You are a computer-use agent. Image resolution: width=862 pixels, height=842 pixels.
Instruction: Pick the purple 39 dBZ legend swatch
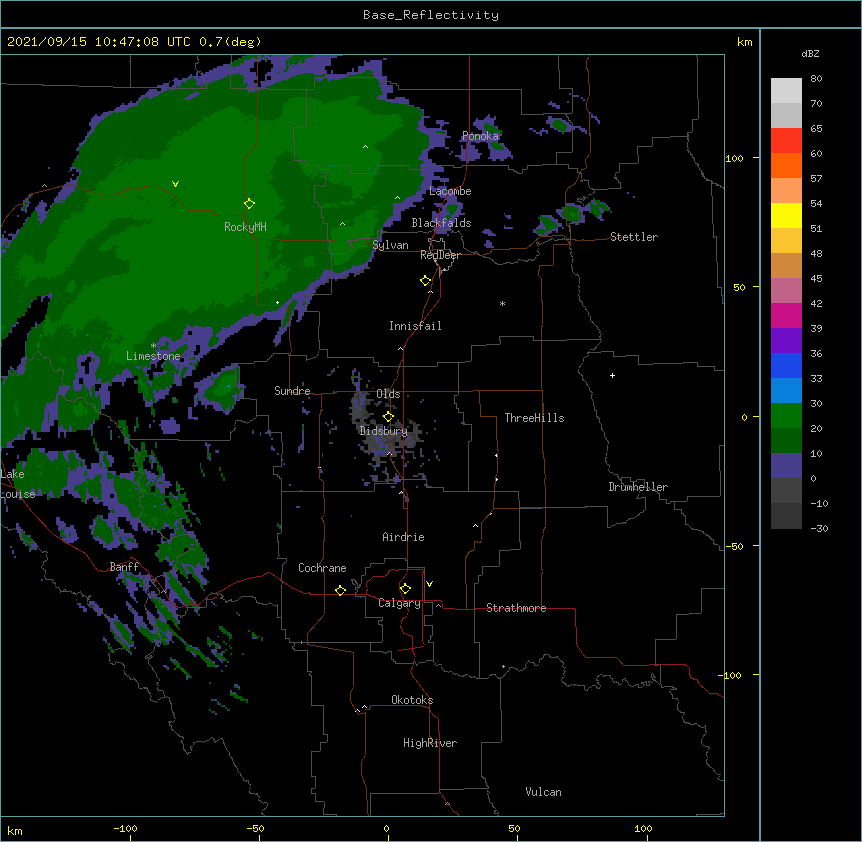coord(786,341)
